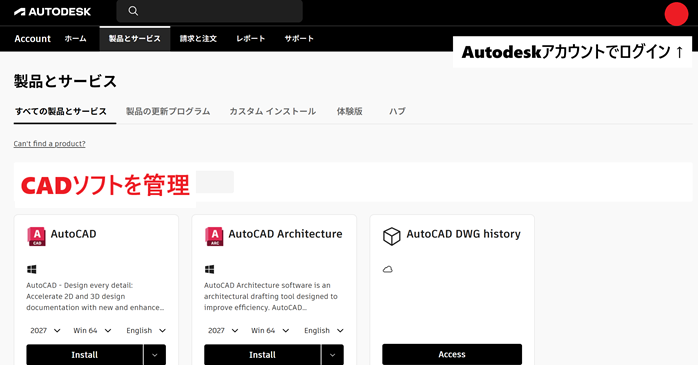Select the すべての製品とサービス tab
This screenshot has width=698, height=365.
[61, 111]
